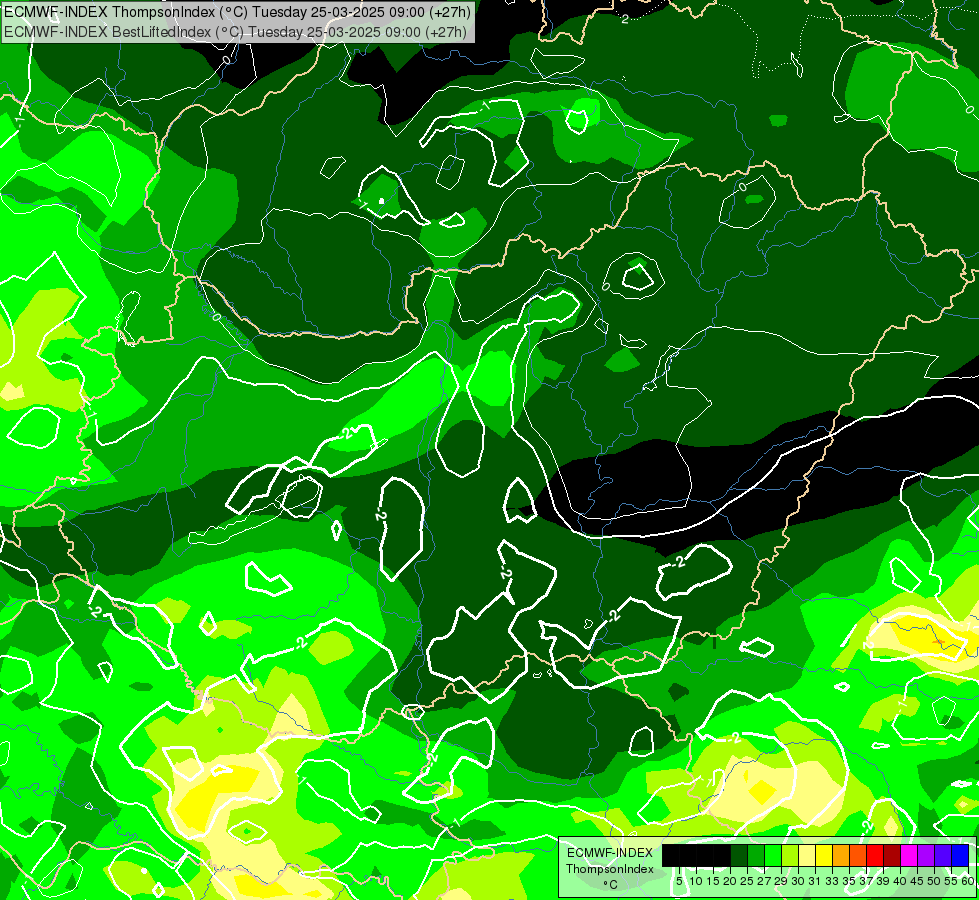Click the legend scale value 31

(x=815, y=881)
